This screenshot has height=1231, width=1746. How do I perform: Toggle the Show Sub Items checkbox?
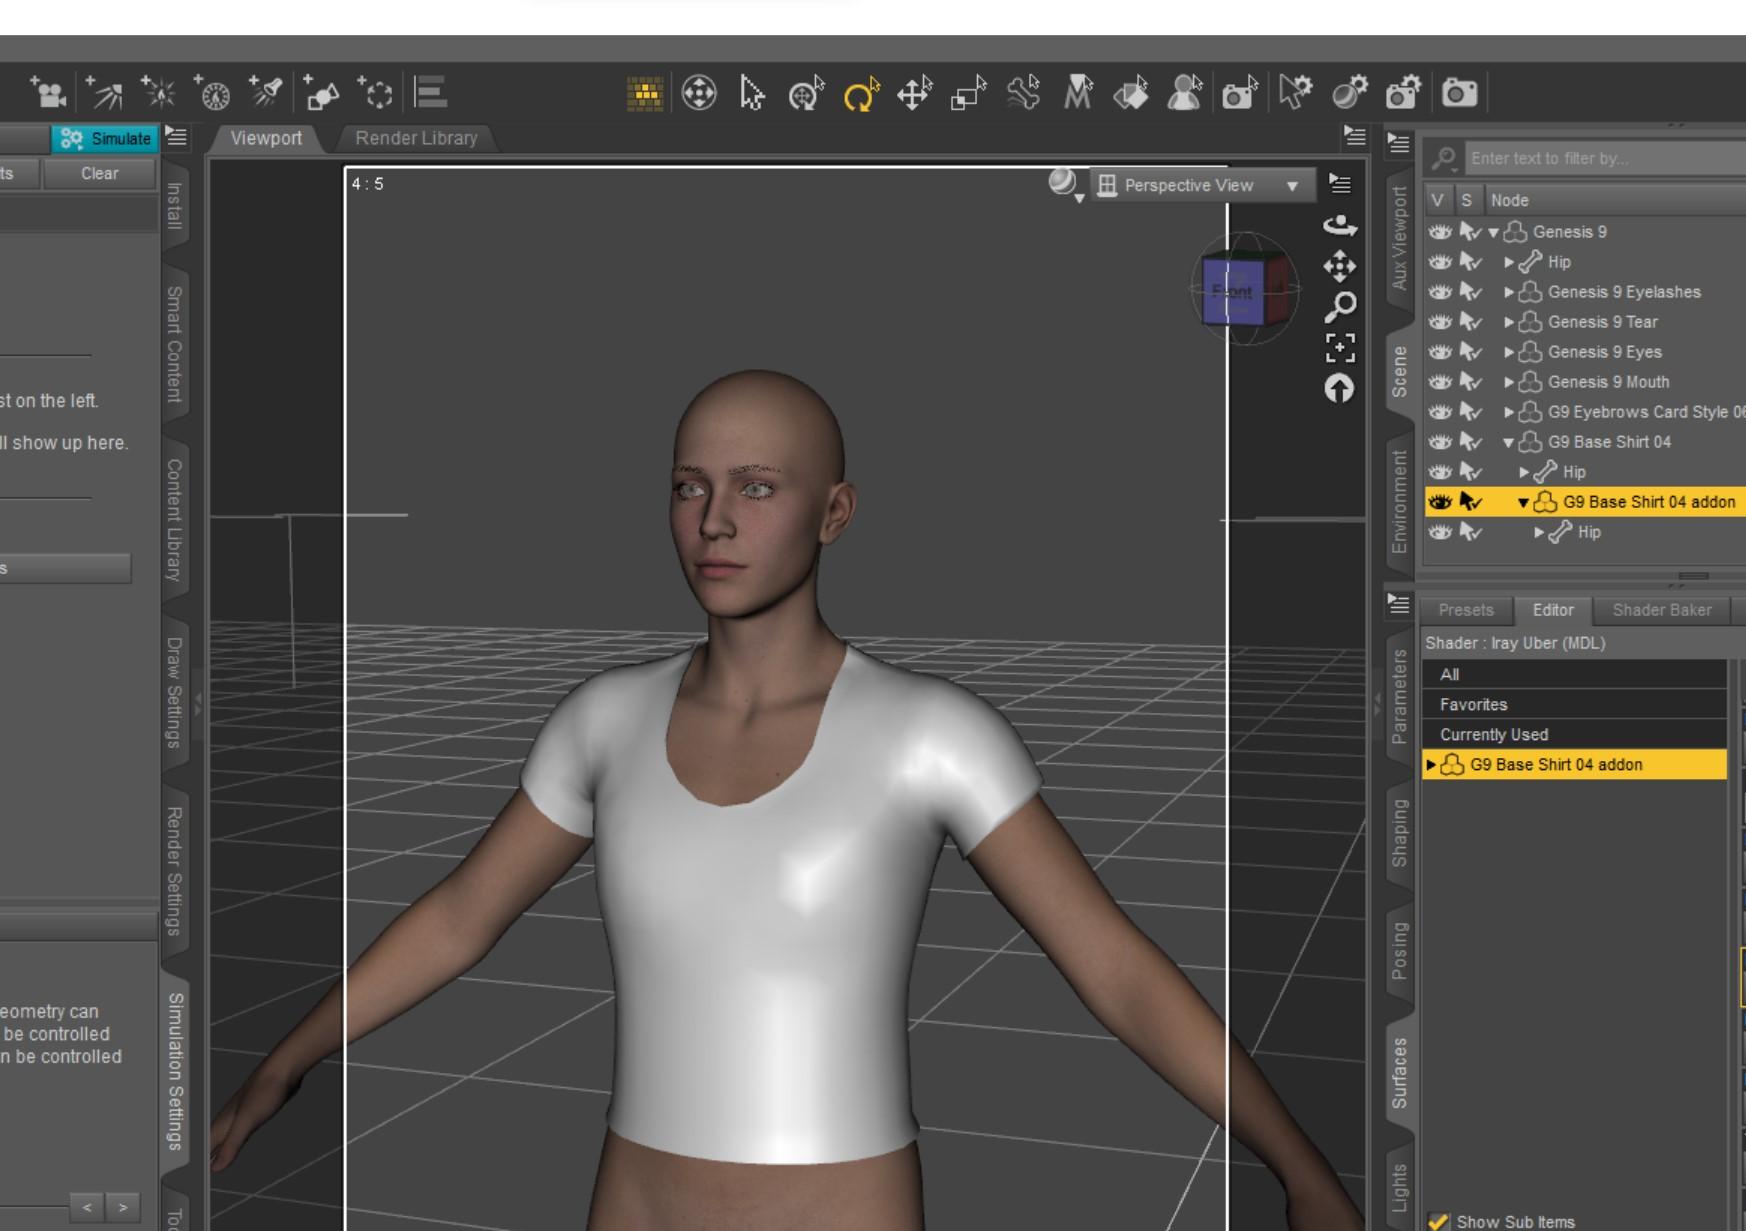coord(1439,1221)
